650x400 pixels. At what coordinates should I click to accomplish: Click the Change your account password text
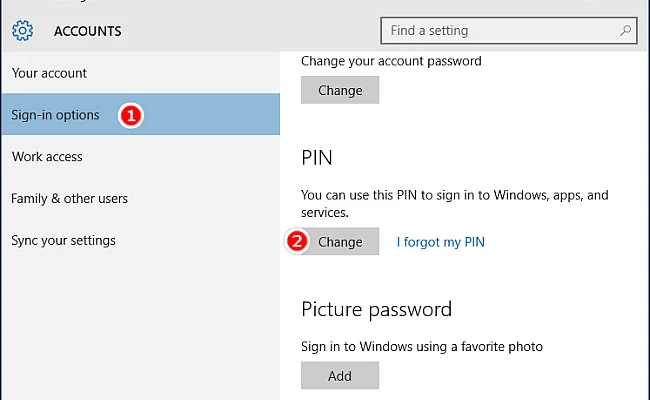click(391, 61)
